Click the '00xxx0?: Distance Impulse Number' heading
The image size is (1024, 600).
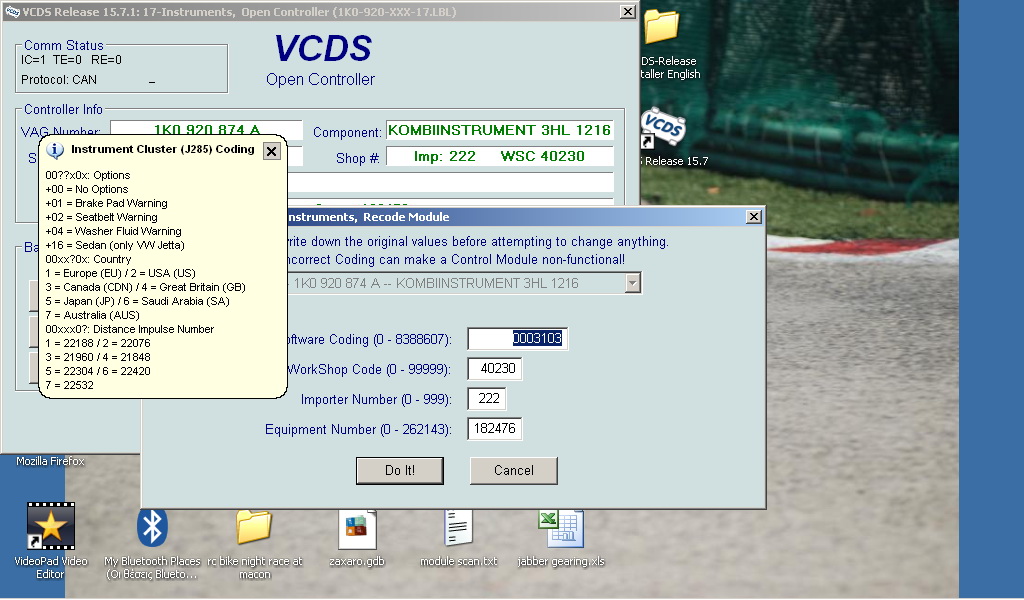(130, 329)
